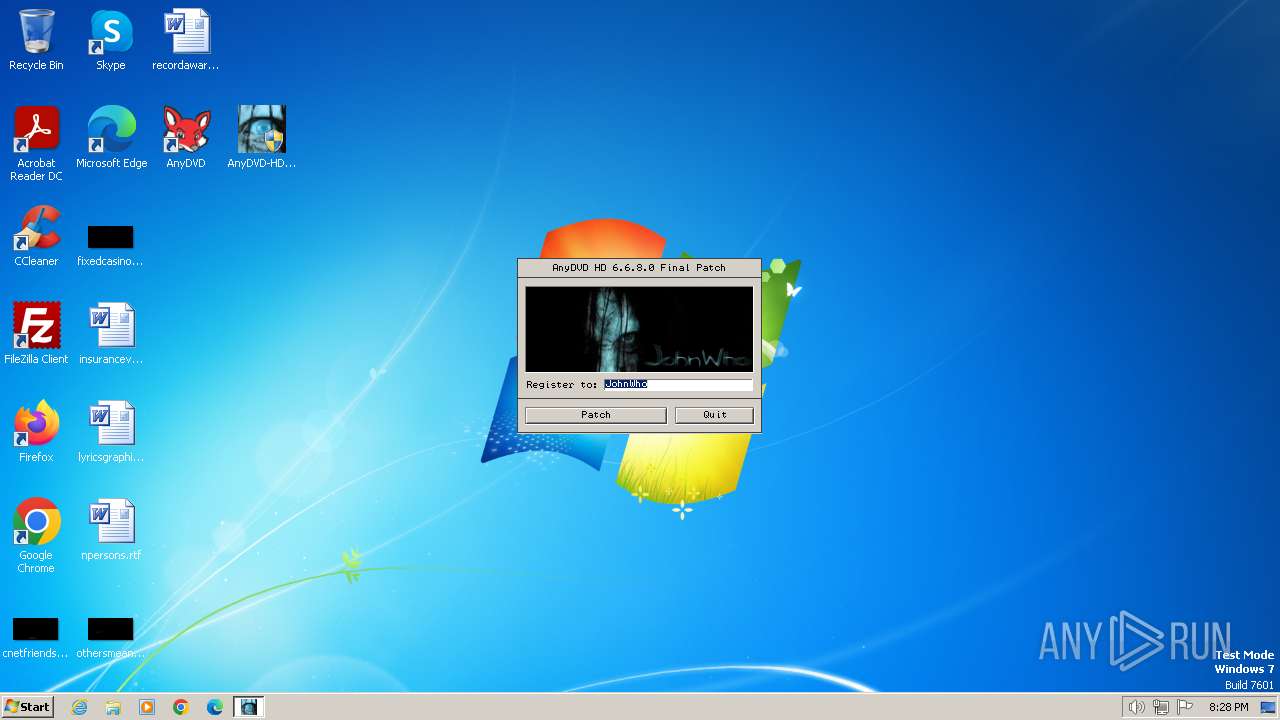Click the 8:28 PM clock

1228,707
